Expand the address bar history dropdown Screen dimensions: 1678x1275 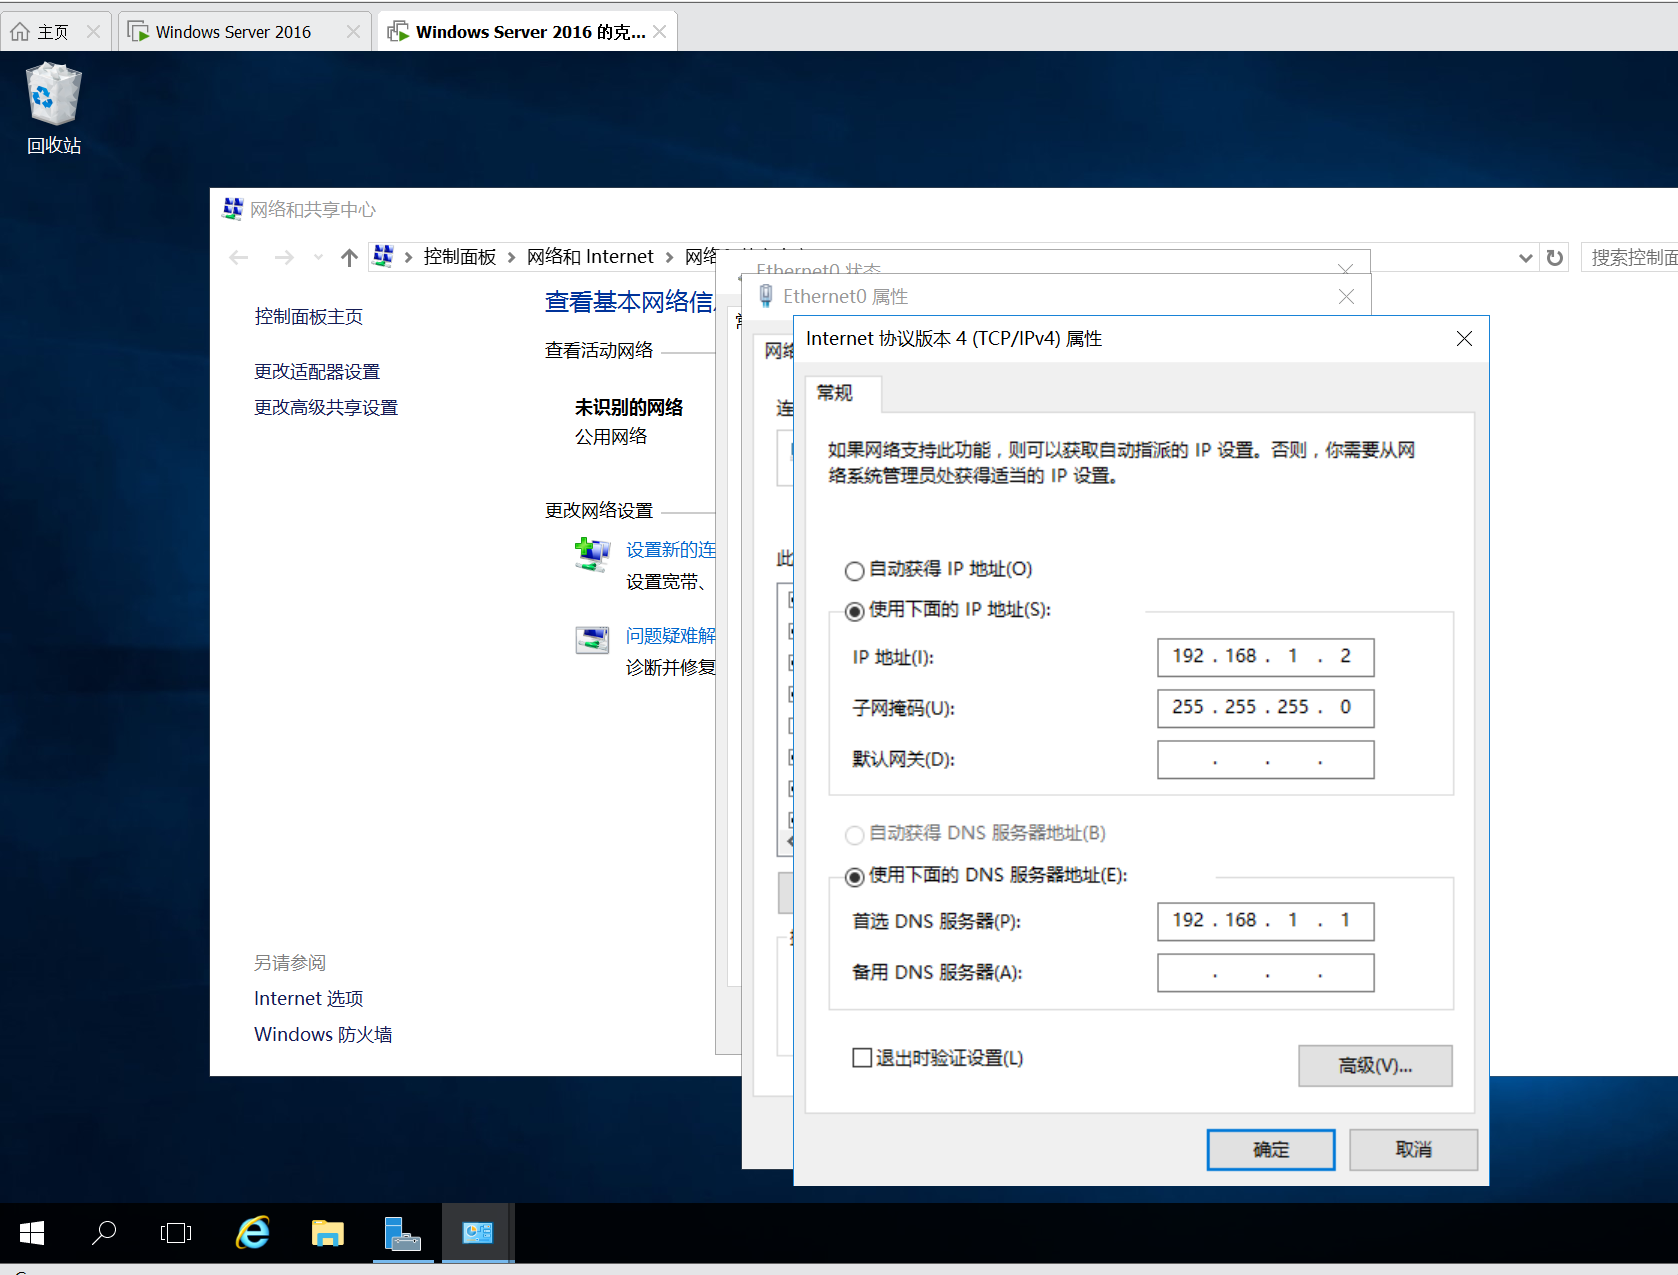pyautogui.click(x=1525, y=258)
